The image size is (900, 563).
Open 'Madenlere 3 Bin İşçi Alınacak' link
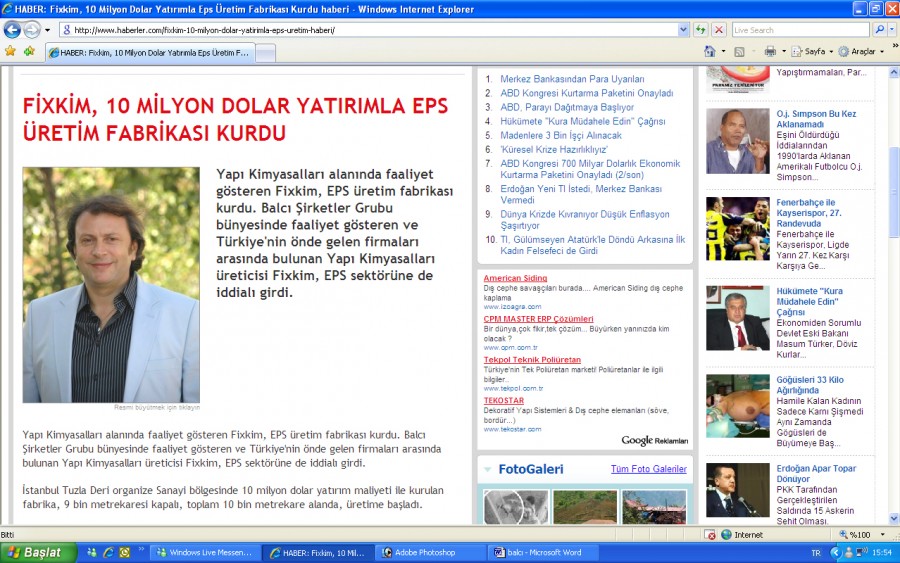point(560,135)
